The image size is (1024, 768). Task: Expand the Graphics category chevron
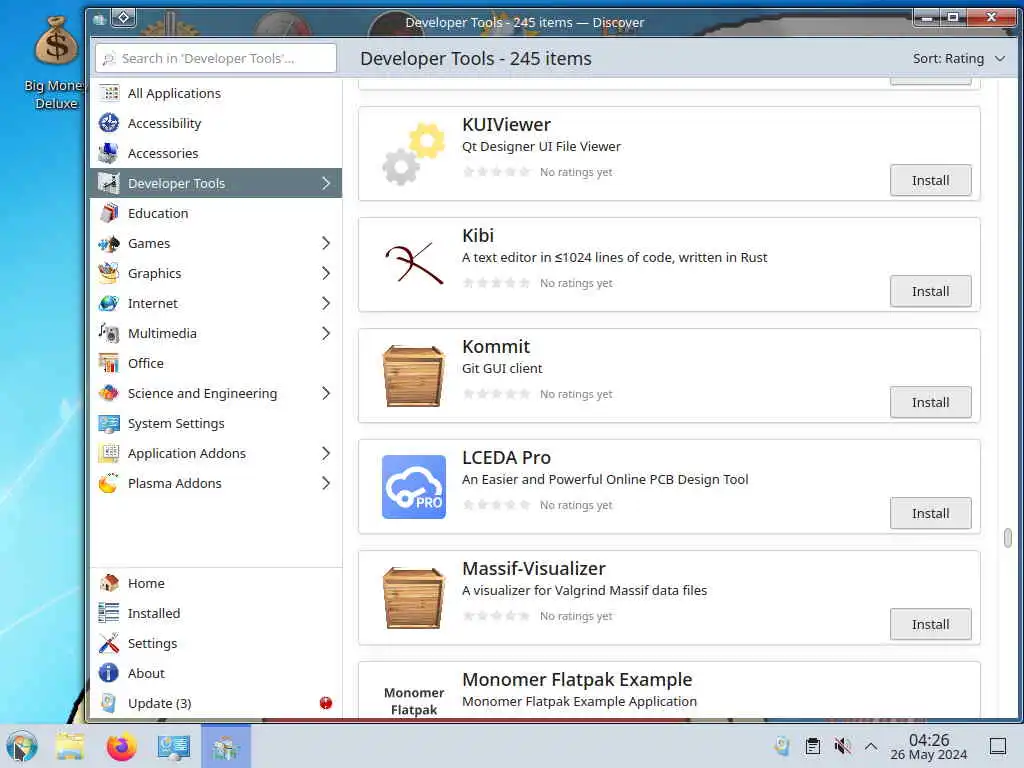(x=326, y=274)
